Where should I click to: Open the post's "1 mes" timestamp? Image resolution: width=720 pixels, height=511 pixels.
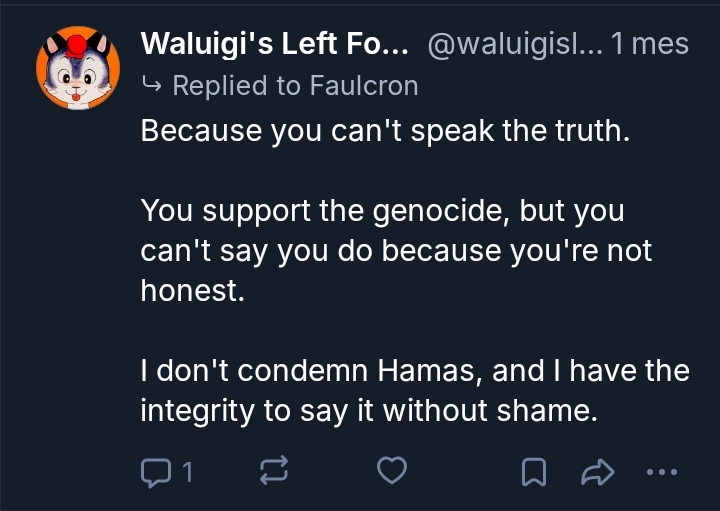[651, 44]
